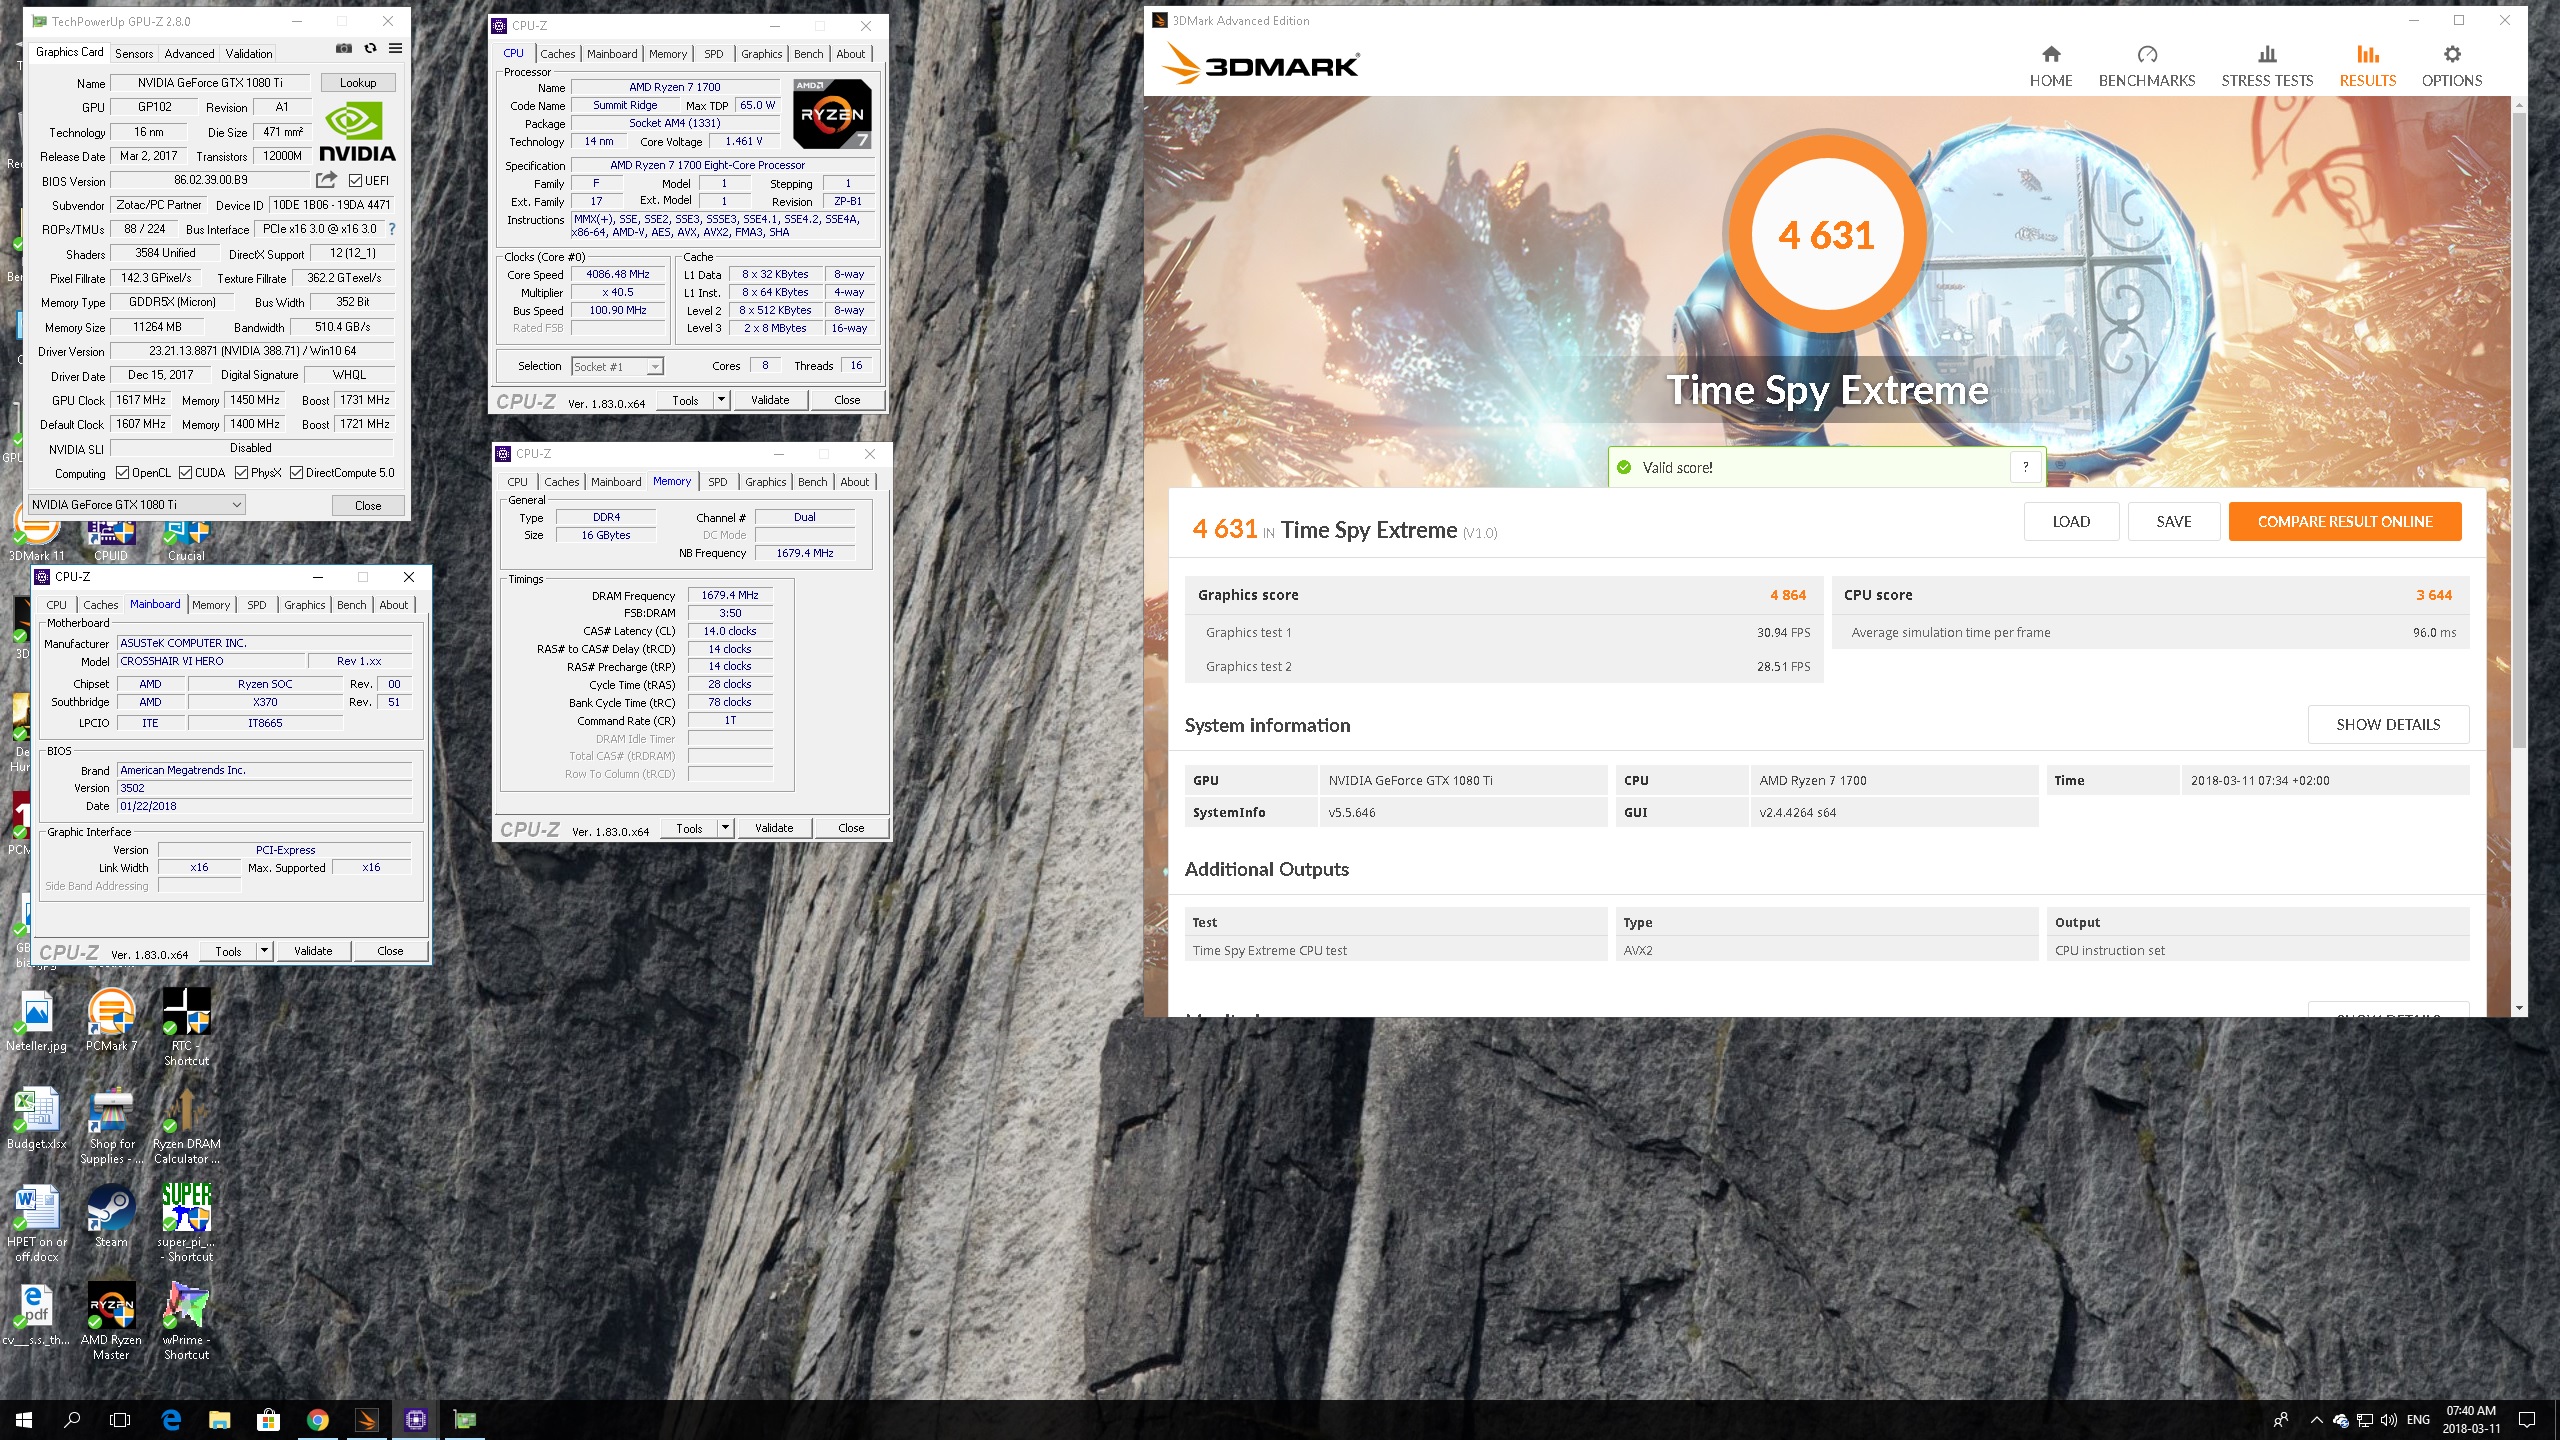This screenshot has height=1440, width=2560.
Task: Open Microsoft Edge from the taskbar
Action: 171,1419
